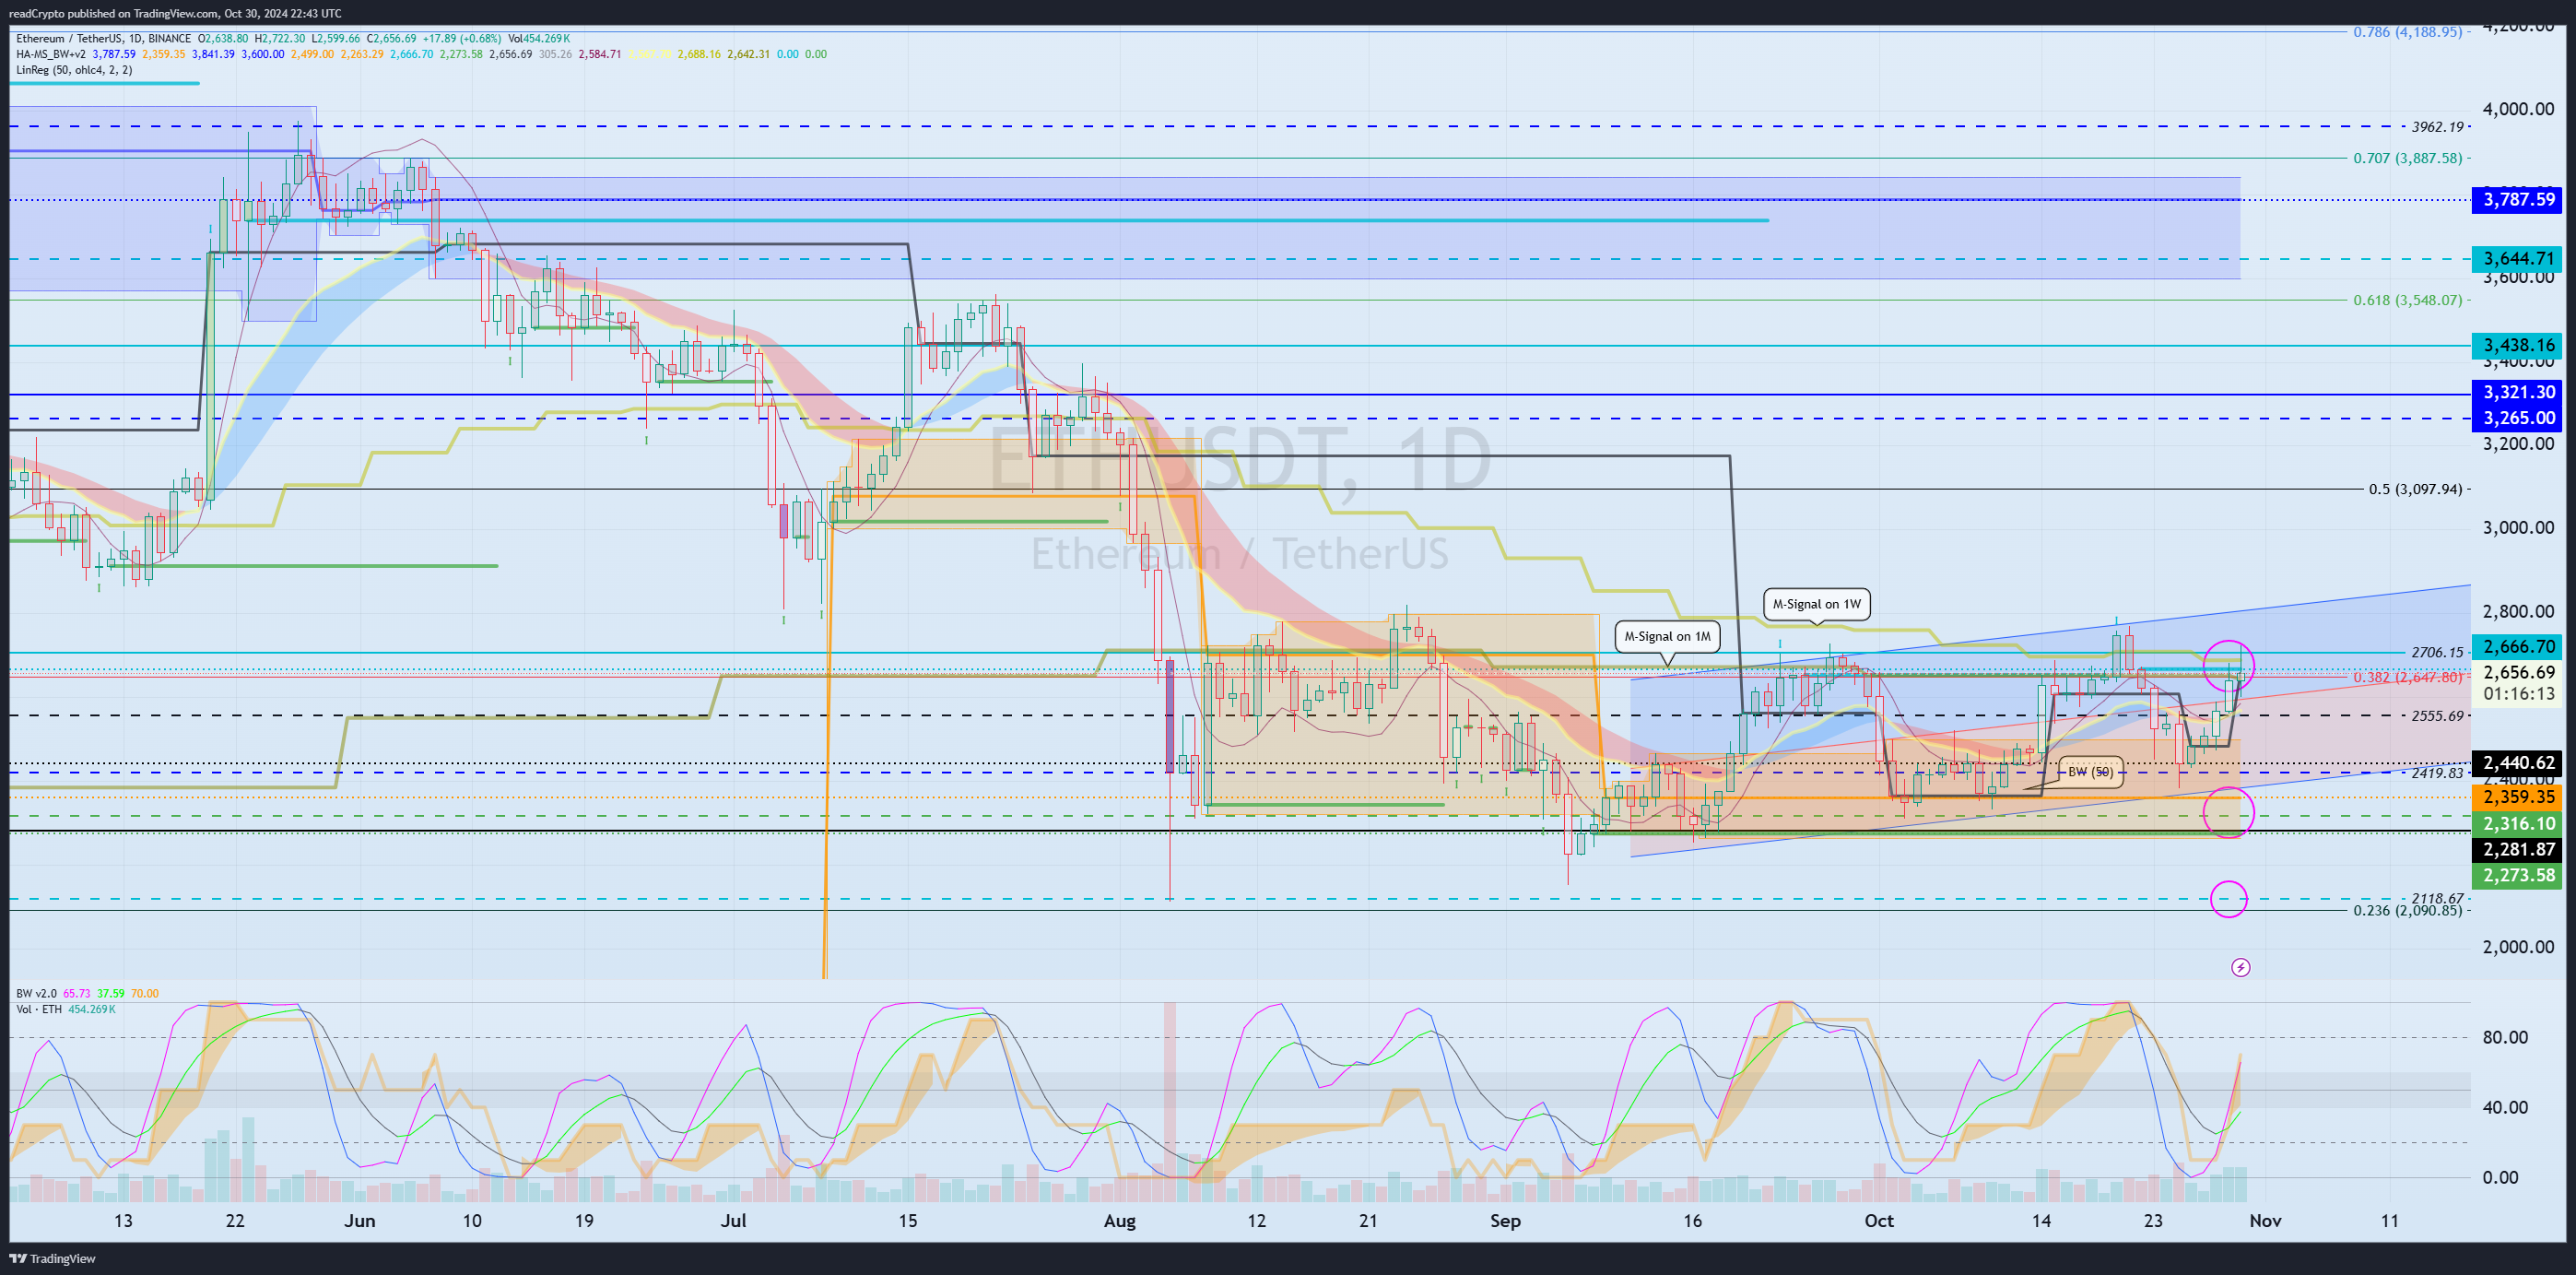This screenshot has height=1275, width=2576.
Task: Click the 'Oct' date on time axis
Action: tap(1878, 1221)
